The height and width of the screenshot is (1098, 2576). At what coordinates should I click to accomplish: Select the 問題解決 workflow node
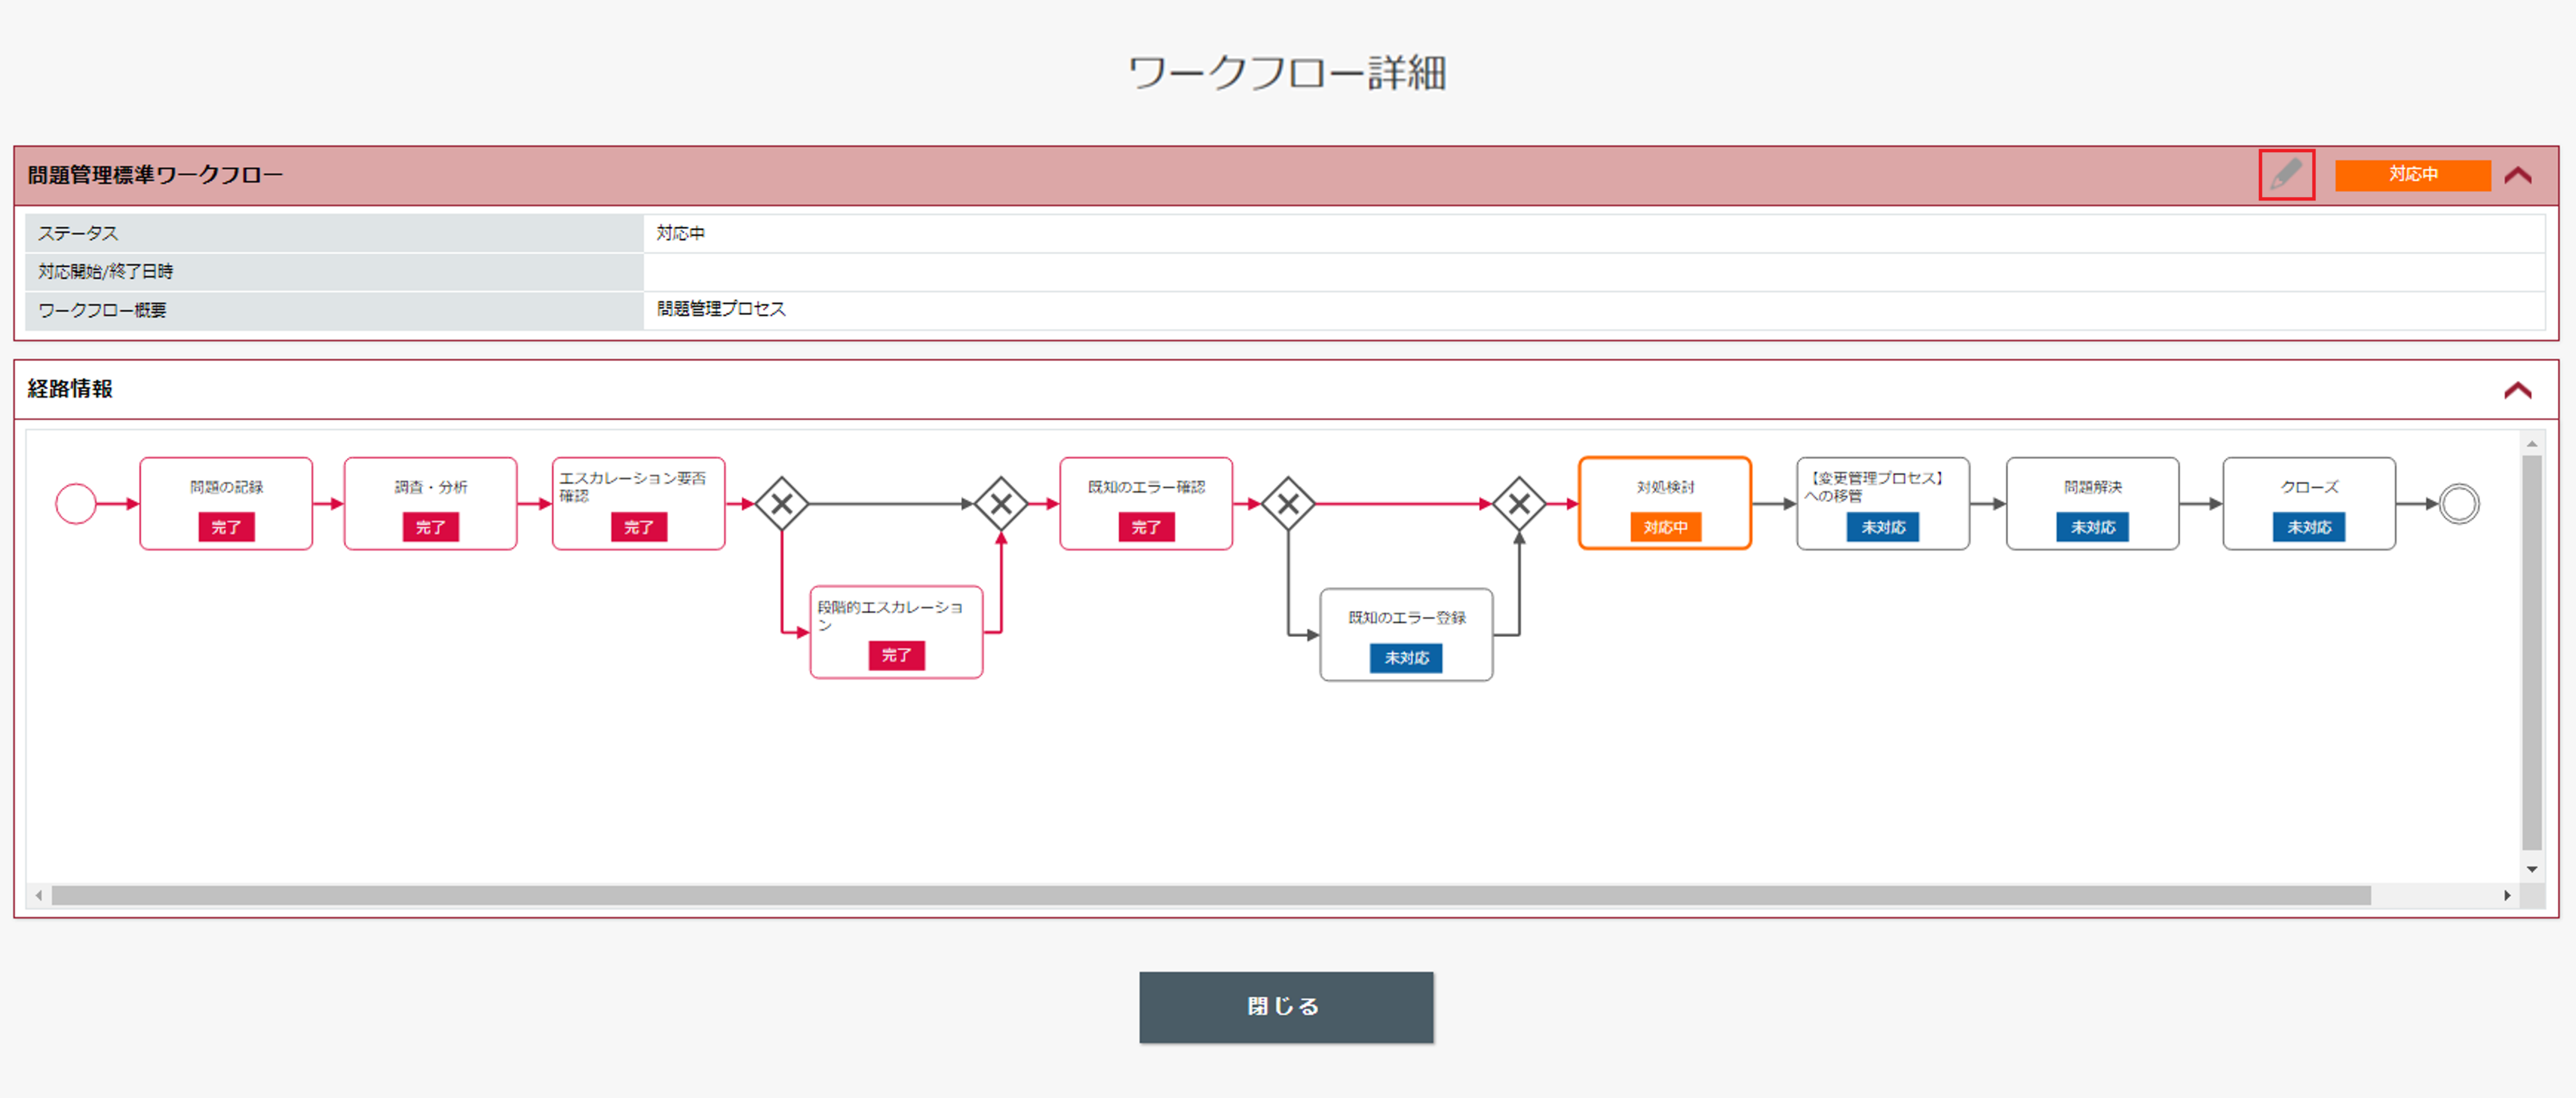pyautogui.click(x=2092, y=503)
